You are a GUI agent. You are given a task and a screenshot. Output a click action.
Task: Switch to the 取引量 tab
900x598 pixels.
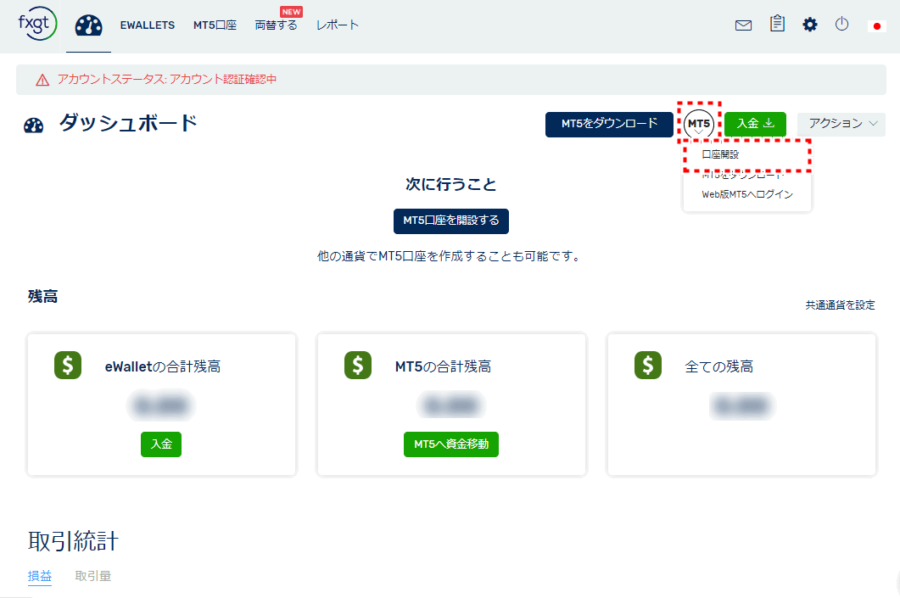click(93, 576)
